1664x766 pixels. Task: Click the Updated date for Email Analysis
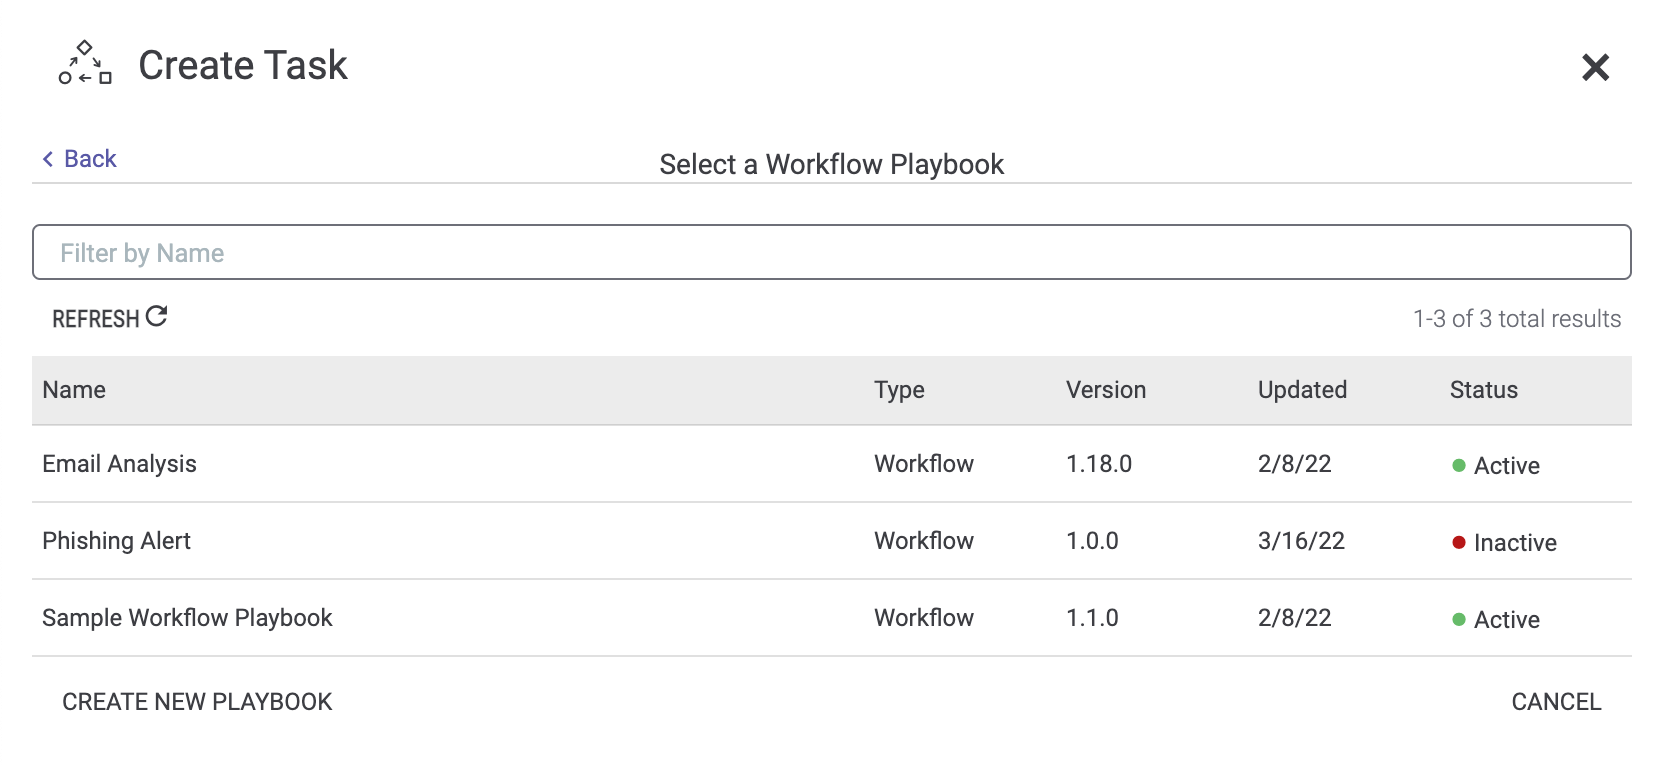pyautogui.click(x=1295, y=464)
